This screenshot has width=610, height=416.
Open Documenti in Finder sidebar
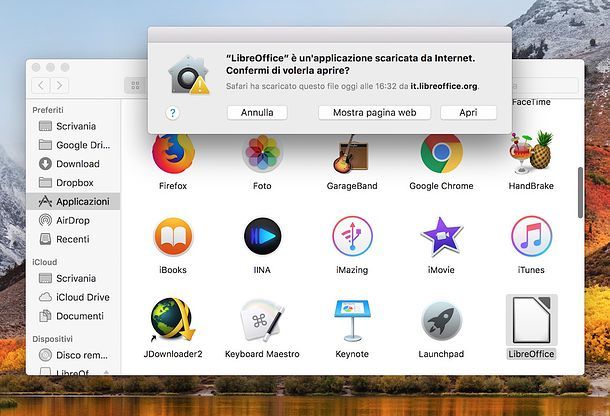tap(73, 316)
